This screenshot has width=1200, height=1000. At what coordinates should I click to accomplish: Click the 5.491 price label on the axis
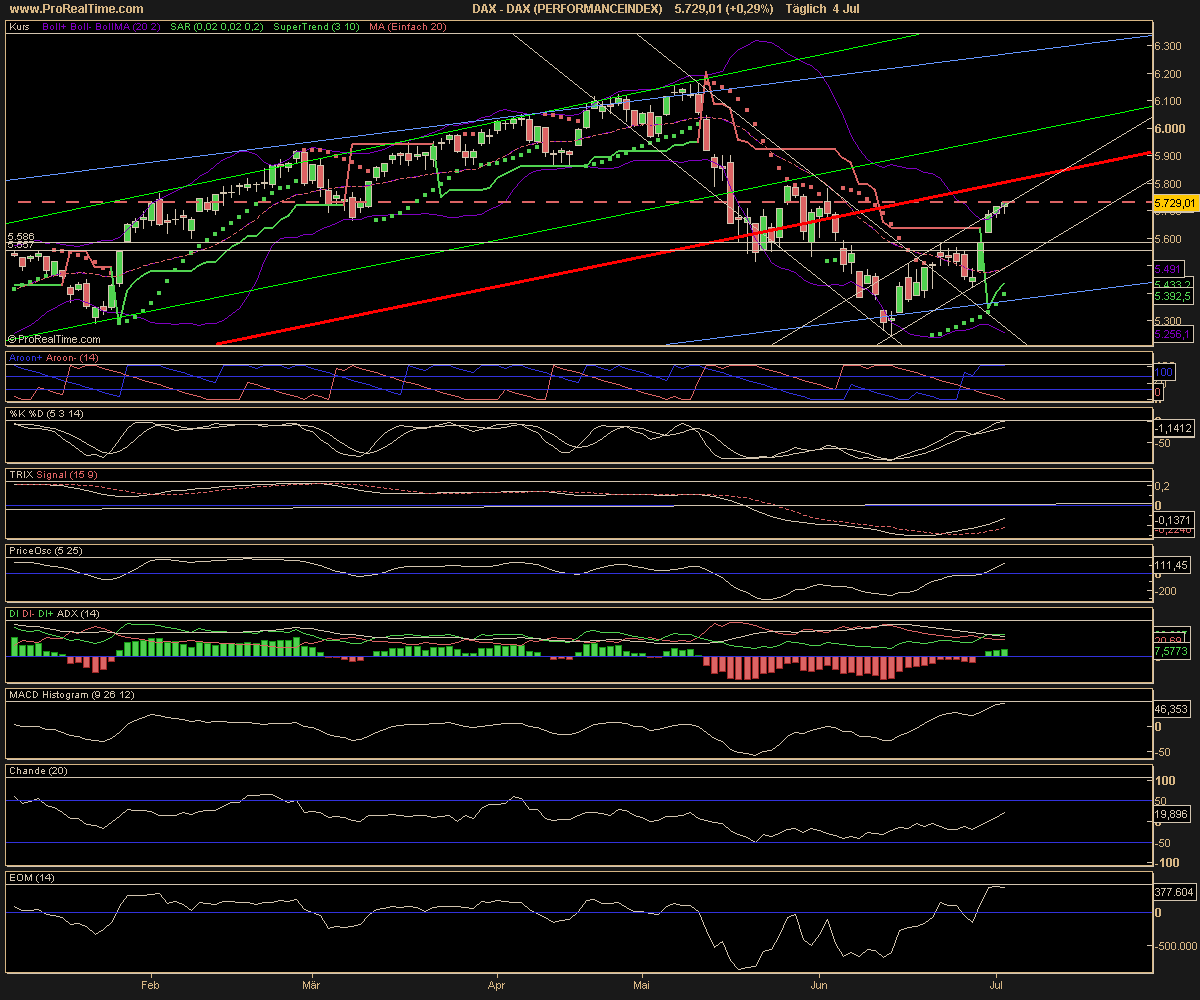pyautogui.click(x=1170, y=269)
